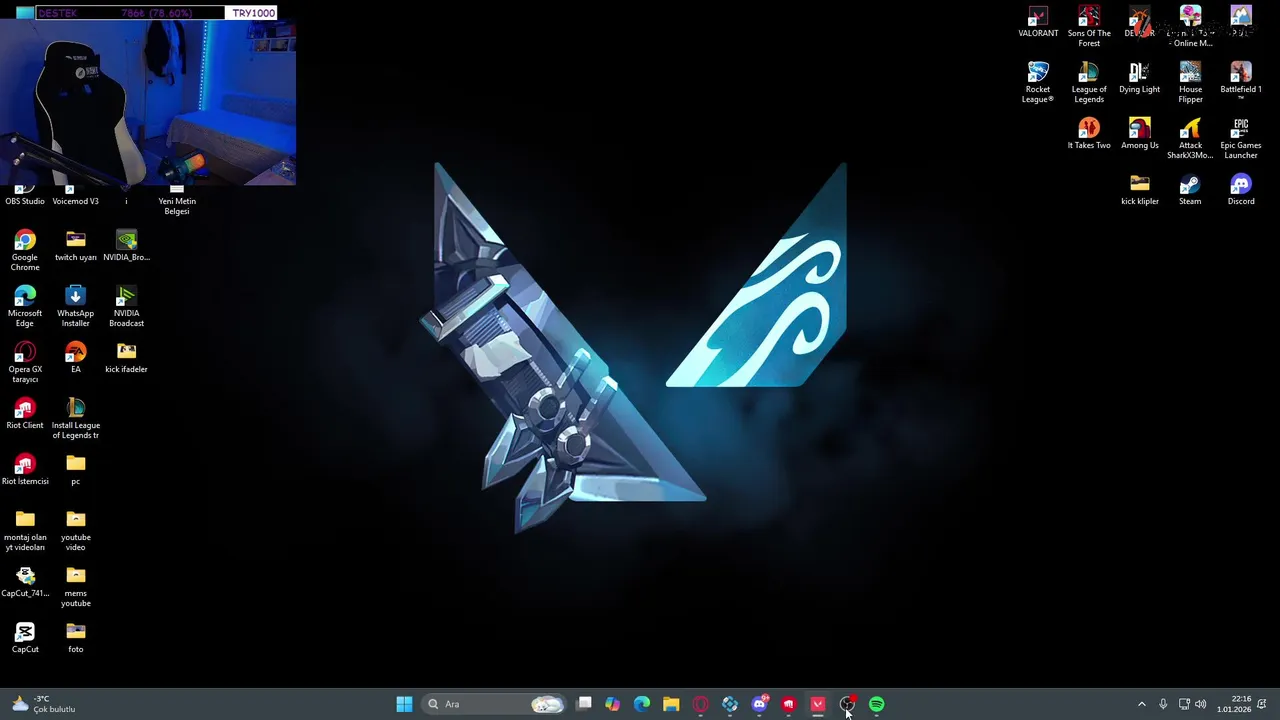This screenshot has width=1280, height=720.
Task: Select the montaj olan yt videoları folder
Action: coord(25,531)
